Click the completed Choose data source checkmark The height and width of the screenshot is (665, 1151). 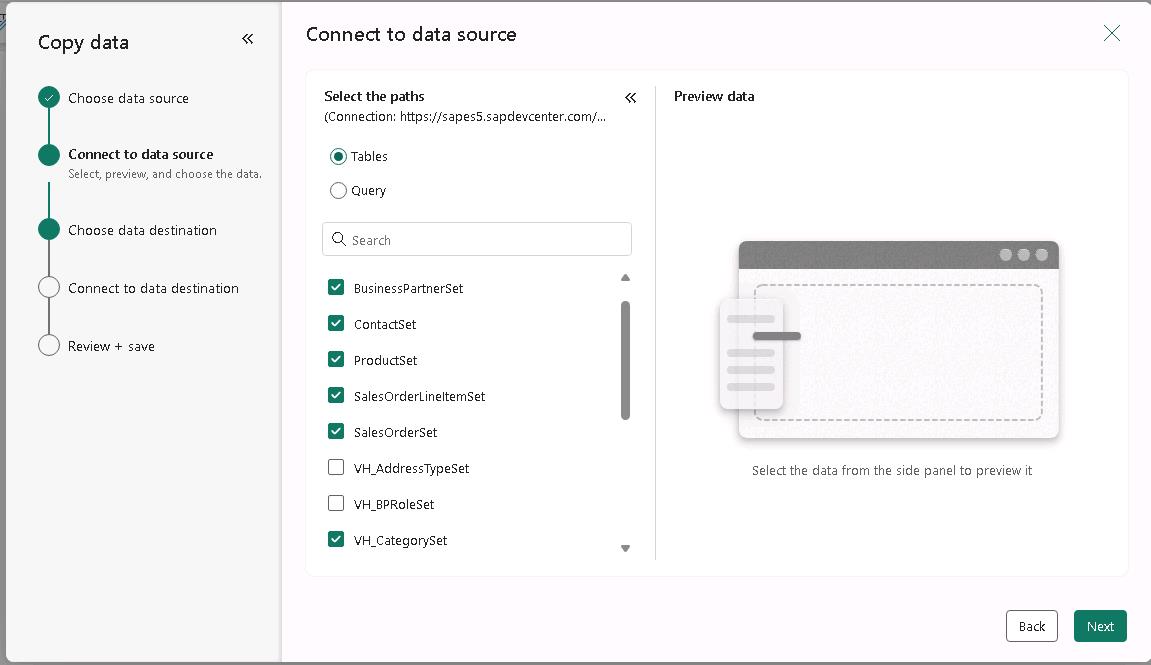(49, 97)
